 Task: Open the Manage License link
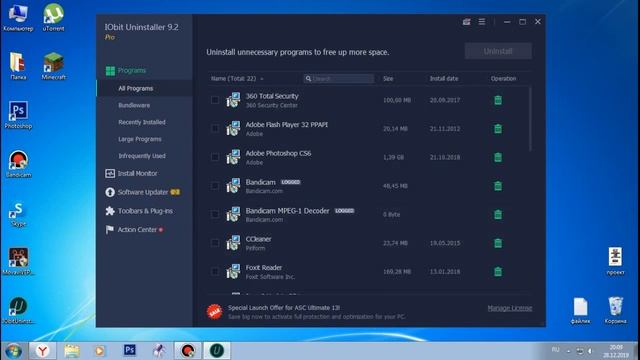click(510, 308)
